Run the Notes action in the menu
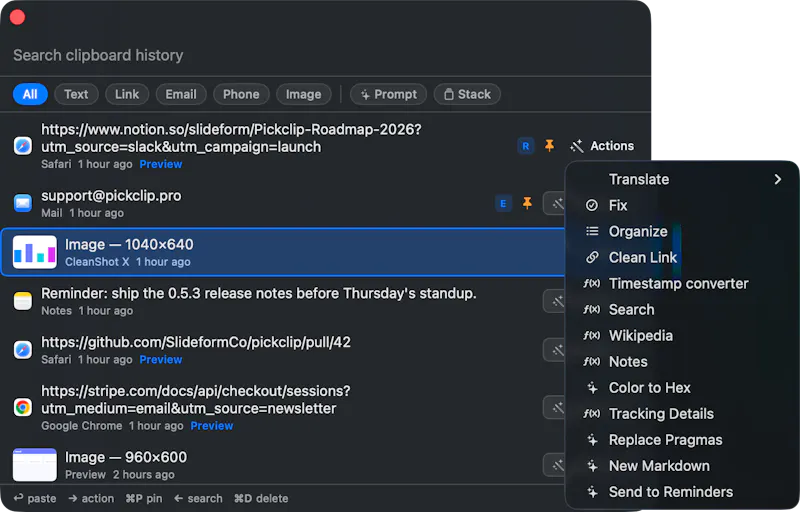The image size is (800, 512). pyautogui.click(x=682, y=362)
